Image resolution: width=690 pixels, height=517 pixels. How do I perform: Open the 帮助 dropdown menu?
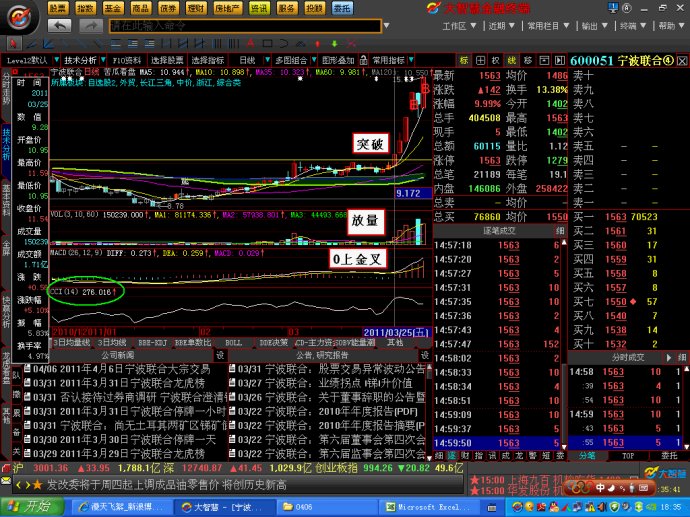[671, 26]
